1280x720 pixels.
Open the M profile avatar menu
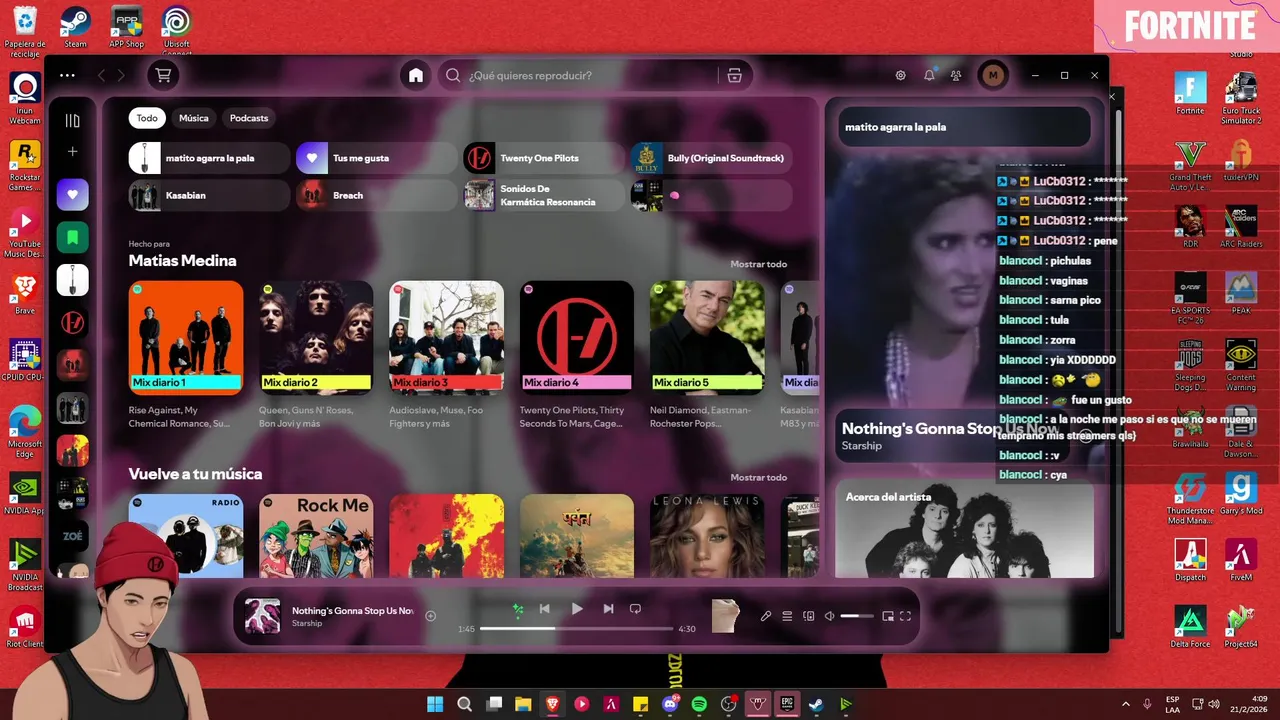coord(993,75)
